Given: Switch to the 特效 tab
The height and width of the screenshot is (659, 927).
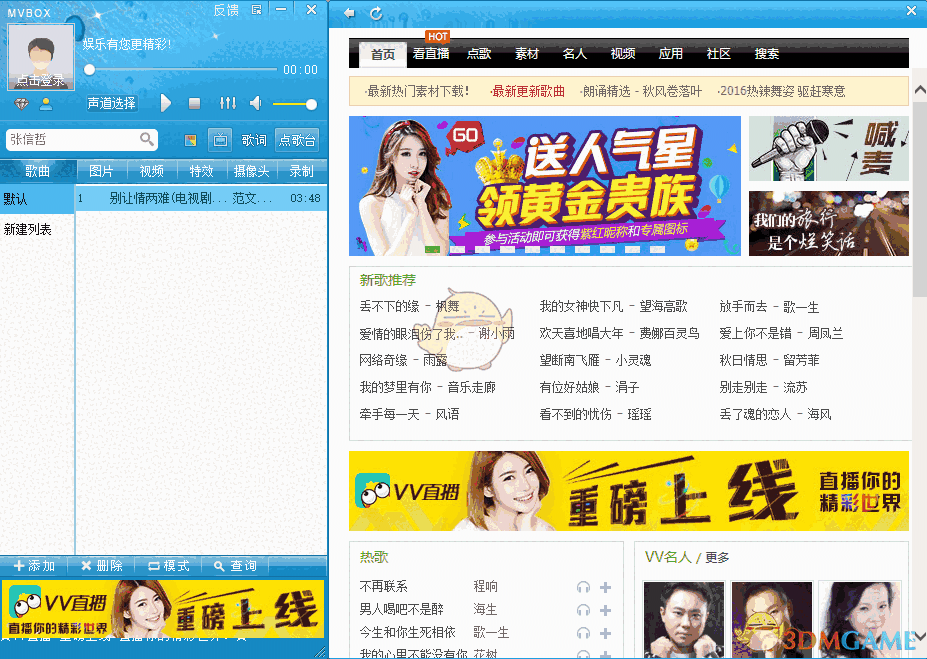Looking at the screenshot, I should point(201,171).
